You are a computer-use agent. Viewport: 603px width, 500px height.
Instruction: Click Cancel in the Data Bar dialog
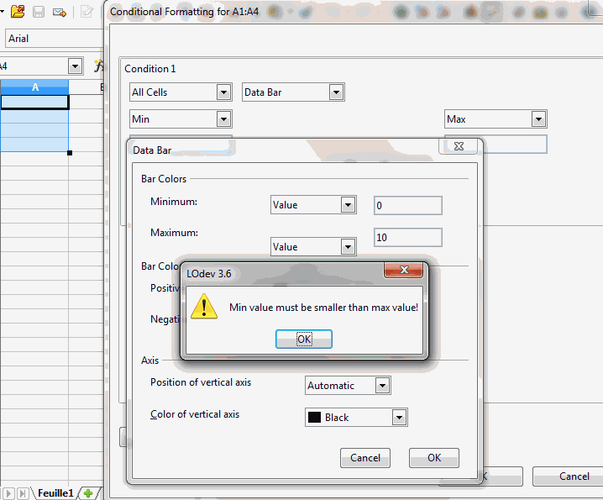click(365, 458)
